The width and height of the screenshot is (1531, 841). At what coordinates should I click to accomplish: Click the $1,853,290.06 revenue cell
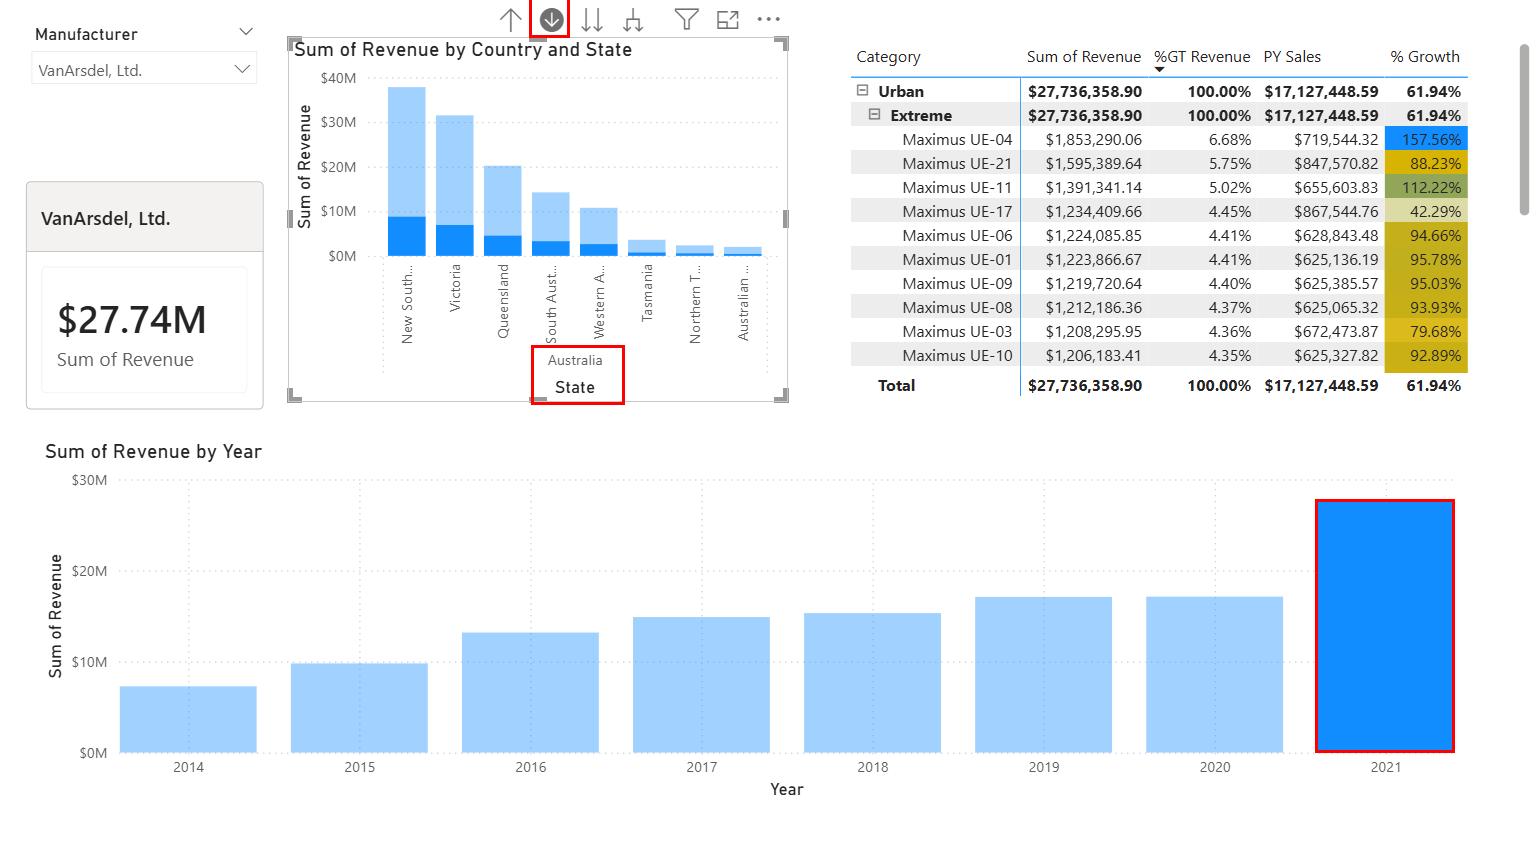[x=1093, y=139]
